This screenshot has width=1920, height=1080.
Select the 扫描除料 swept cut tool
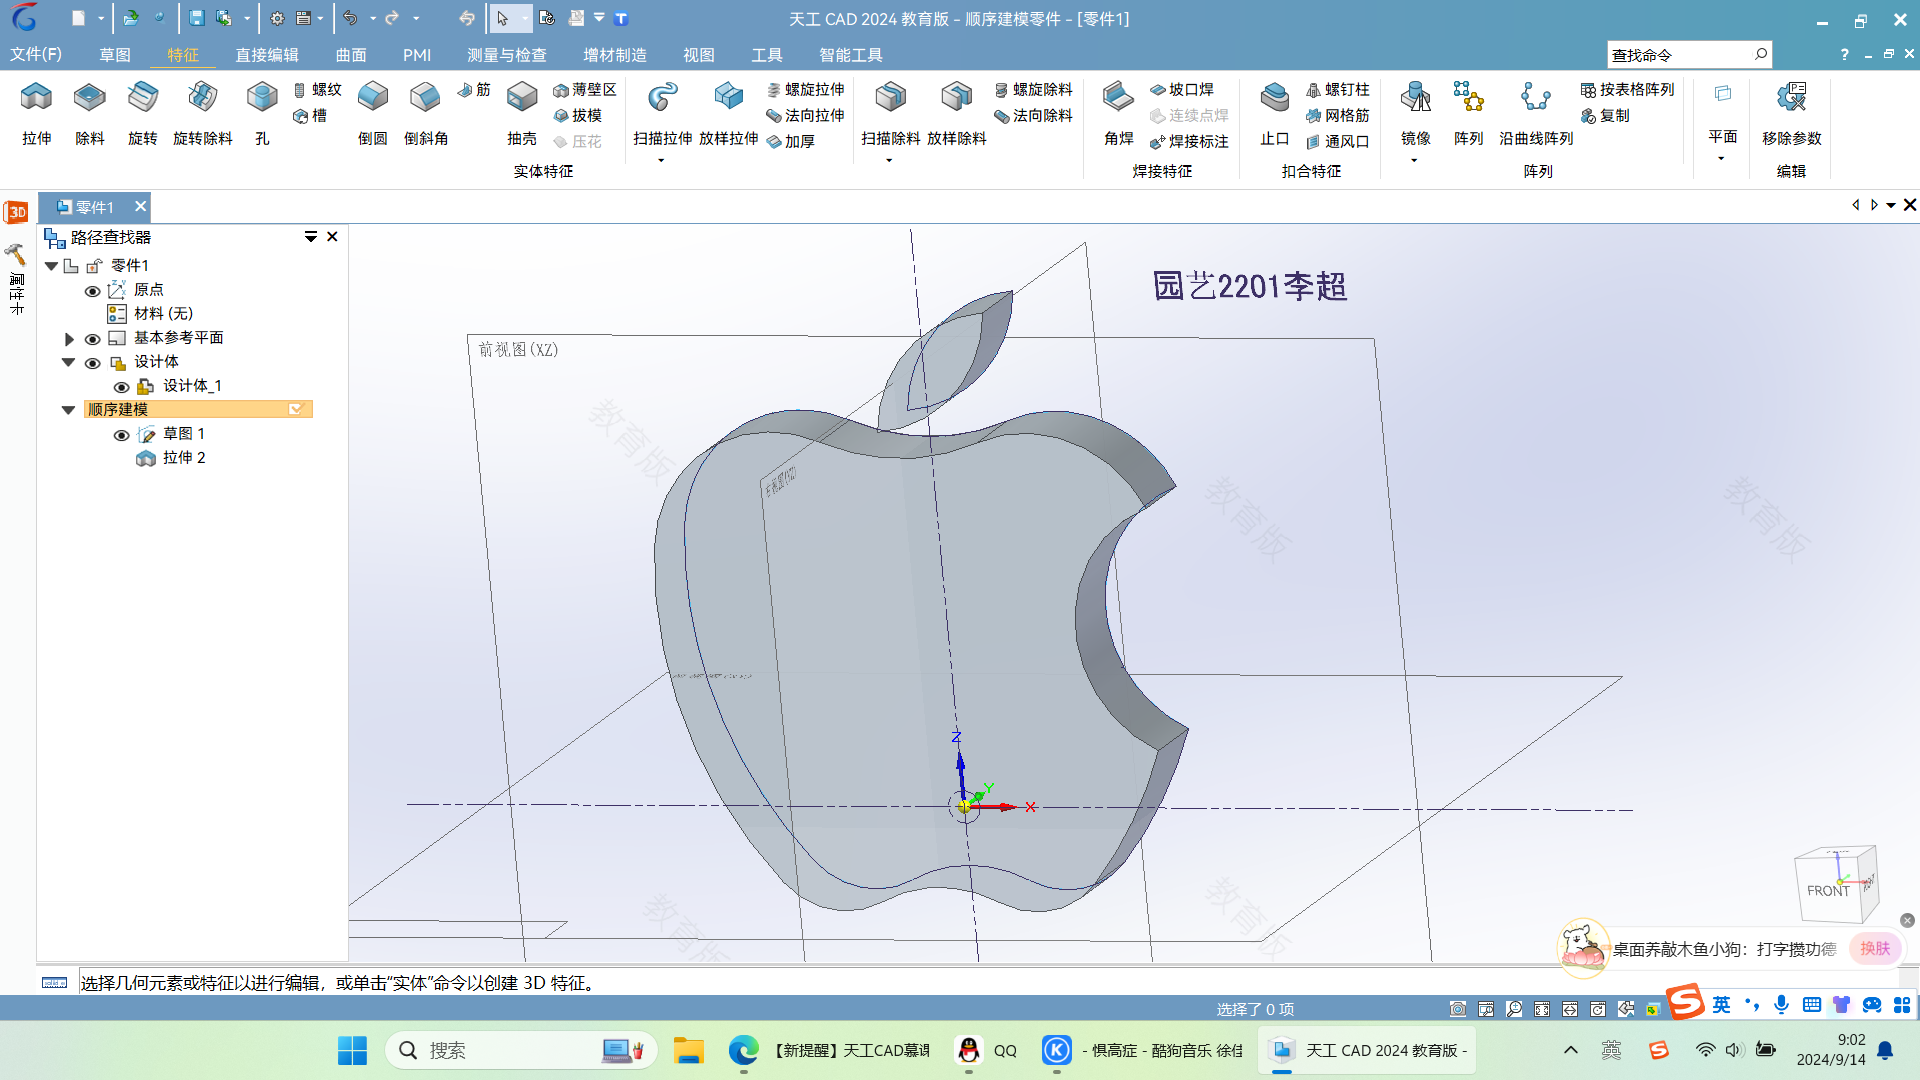click(891, 113)
